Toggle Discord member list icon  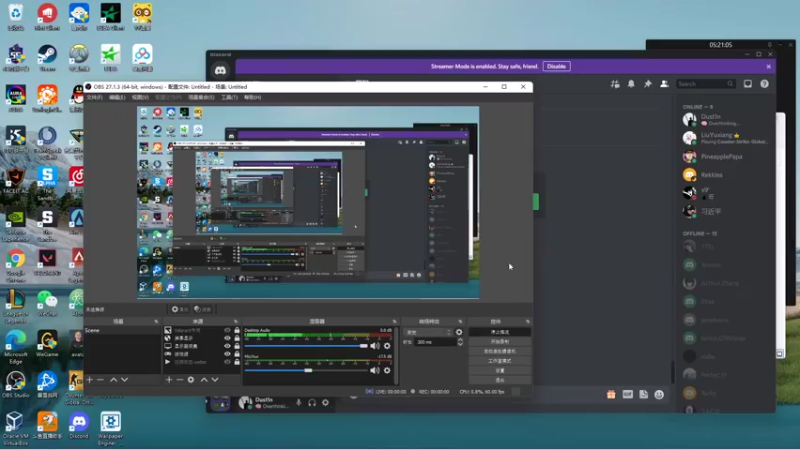(x=664, y=84)
